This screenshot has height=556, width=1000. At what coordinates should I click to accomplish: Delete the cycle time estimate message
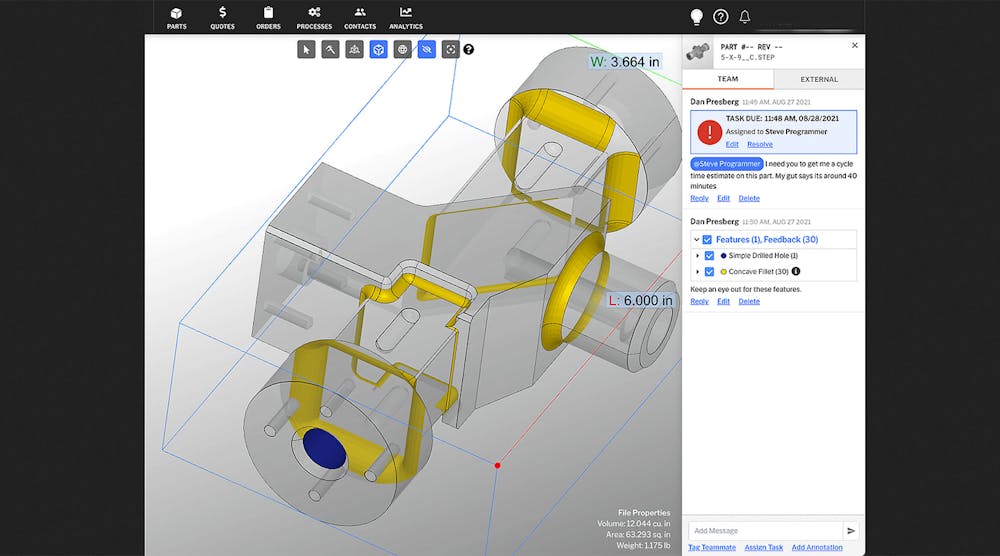tap(749, 198)
